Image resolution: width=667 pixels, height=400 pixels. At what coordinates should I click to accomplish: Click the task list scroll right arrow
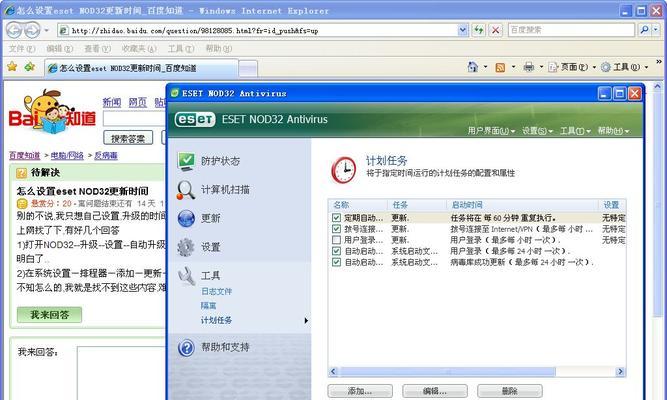621,371
